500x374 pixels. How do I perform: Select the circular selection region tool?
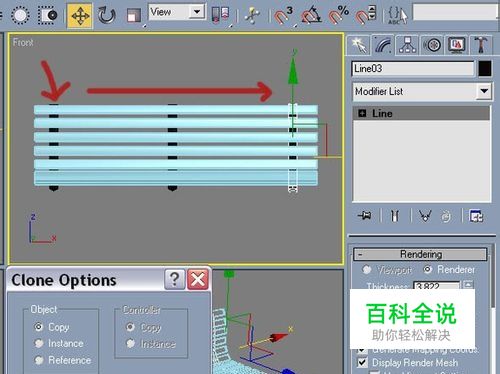coord(20,15)
